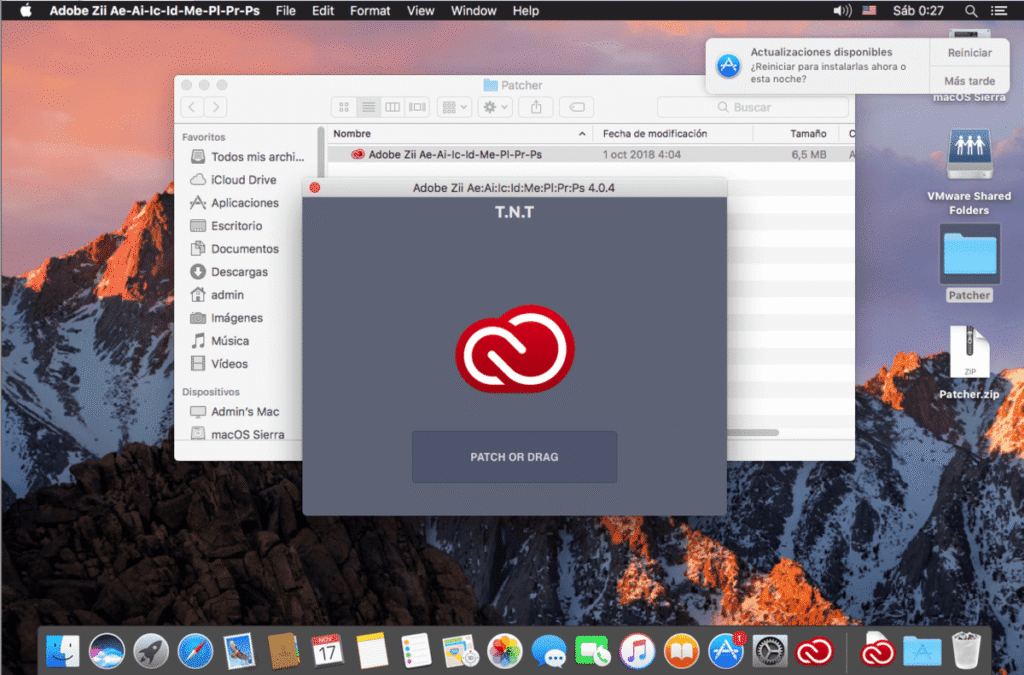Viewport: 1024px width, 675px height.
Task: Open System Preferences from the Dock
Action: (x=771, y=651)
